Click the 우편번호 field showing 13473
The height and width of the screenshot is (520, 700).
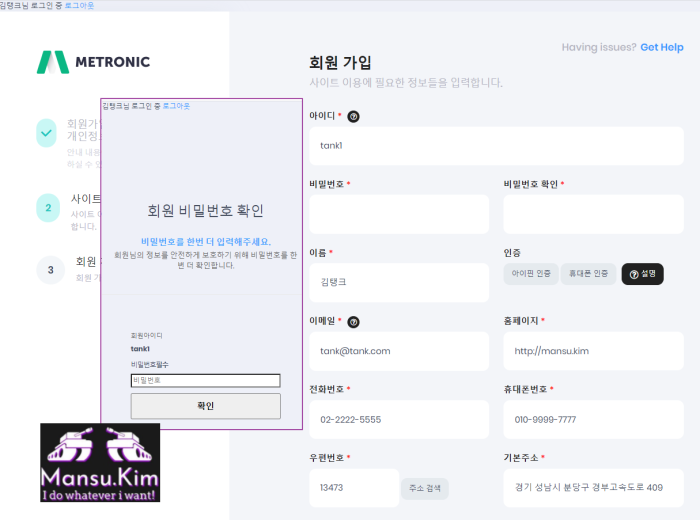(354, 488)
